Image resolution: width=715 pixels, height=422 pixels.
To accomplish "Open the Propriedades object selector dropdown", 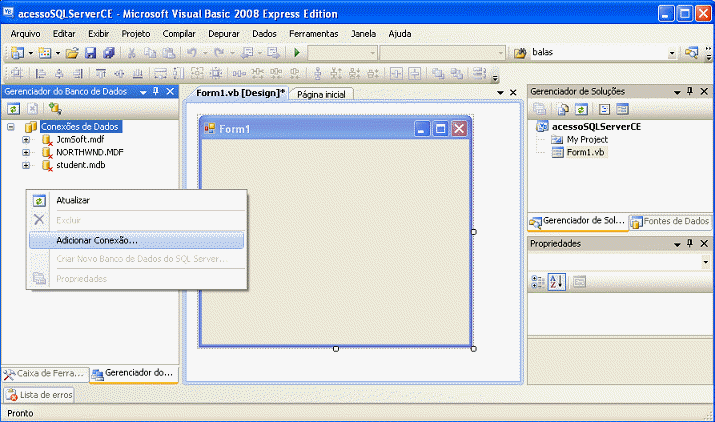I will tap(705, 262).
